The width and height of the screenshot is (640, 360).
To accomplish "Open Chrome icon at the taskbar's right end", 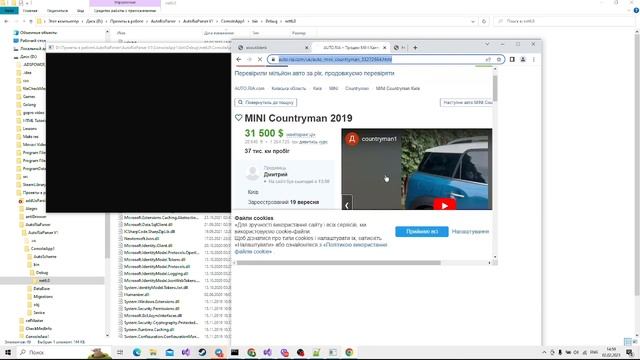I will [x=349, y=352].
